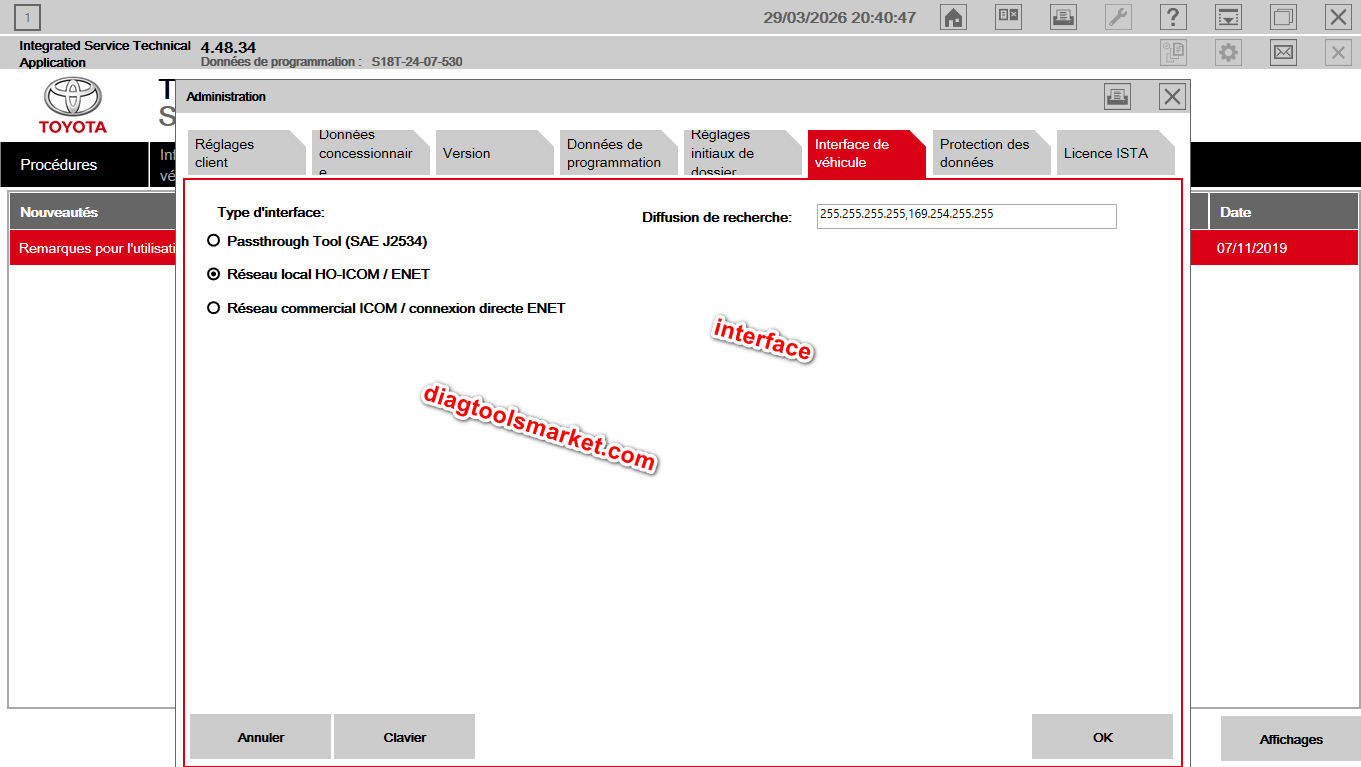The height and width of the screenshot is (767, 1361).
Task: Click the printer icon in the top toolbar
Action: (1063, 17)
